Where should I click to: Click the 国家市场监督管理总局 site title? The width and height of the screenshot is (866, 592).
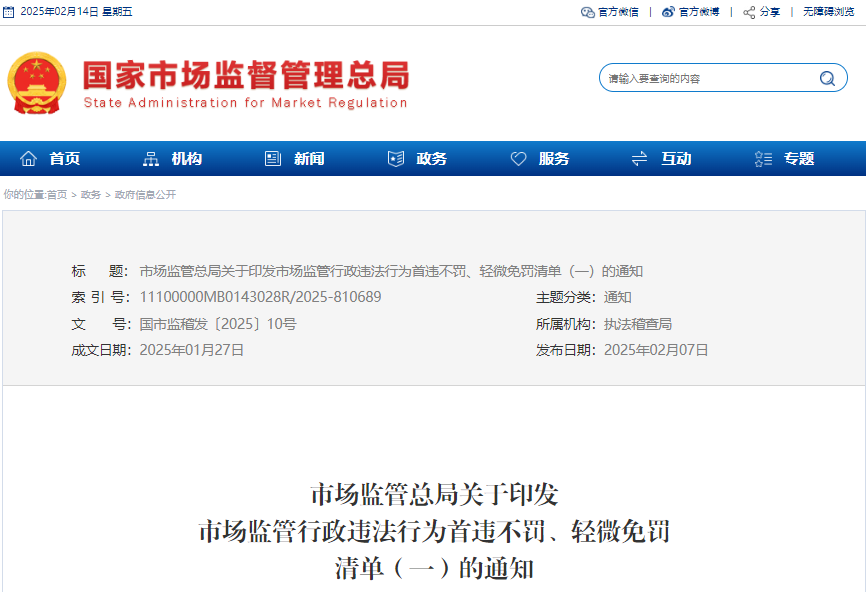(x=246, y=76)
